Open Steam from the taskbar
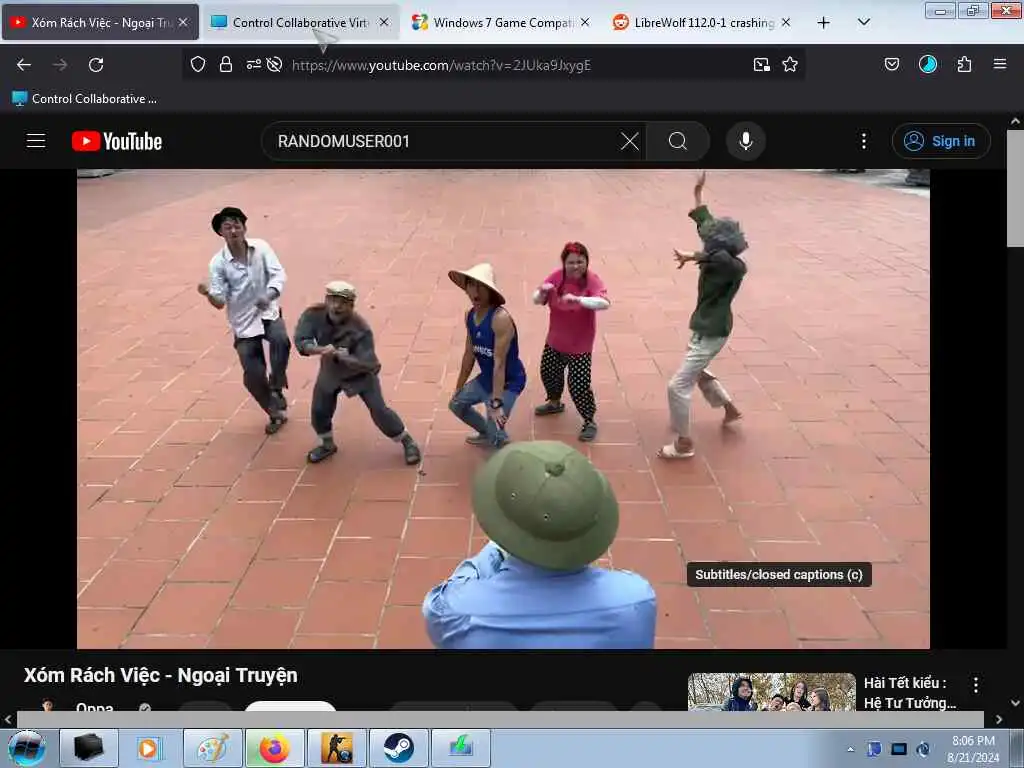Image resolution: width=1024 pixels, height=768 pixels. pos(398,748)
